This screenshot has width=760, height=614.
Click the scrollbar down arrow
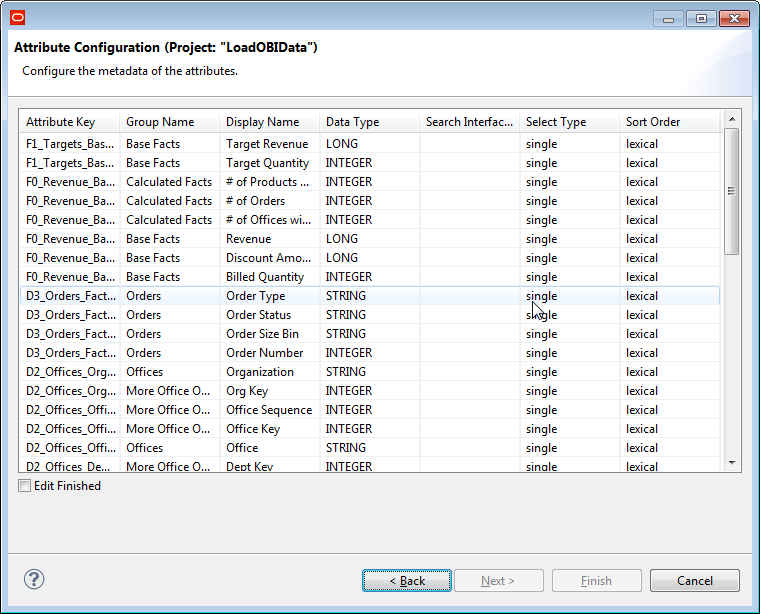click(x=732, y=463)
